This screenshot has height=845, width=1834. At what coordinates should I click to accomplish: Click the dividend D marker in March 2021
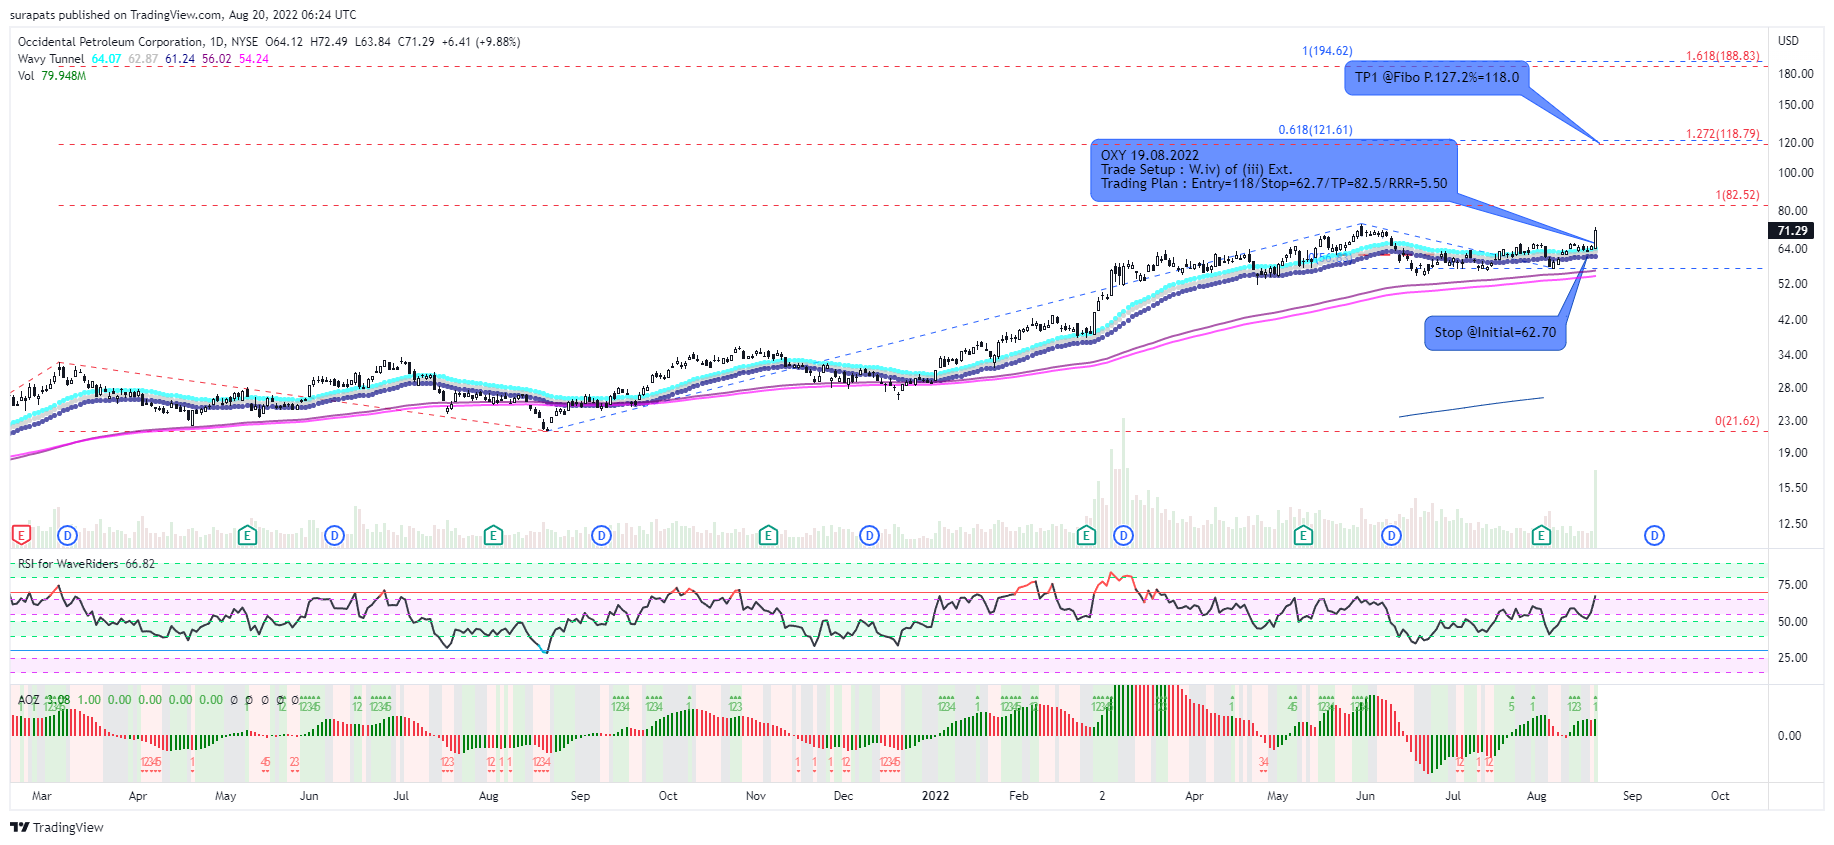(x=67, y=536)
